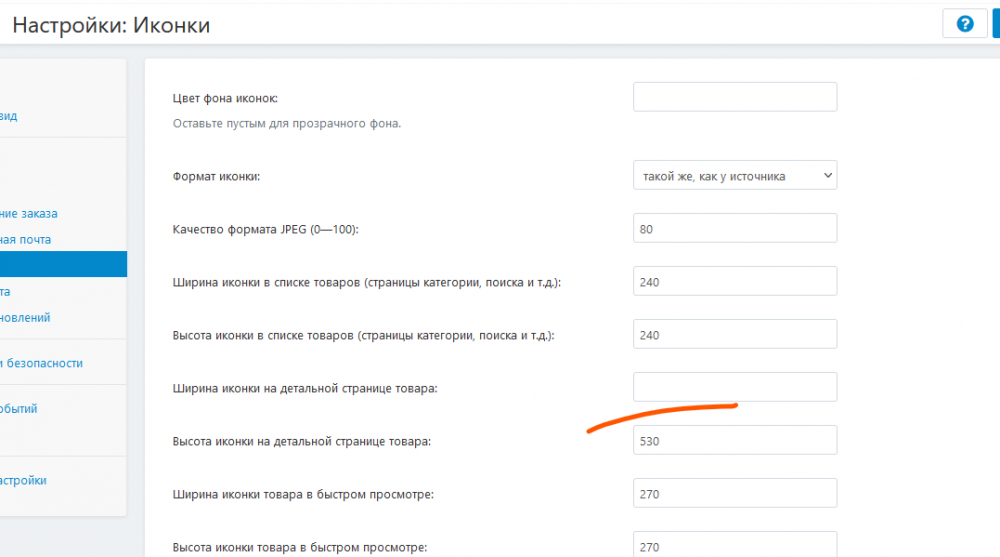Open the "ние заказа" settings section in sidebar
This screenshot has width=1000, height=557.
tap(29, 213)
